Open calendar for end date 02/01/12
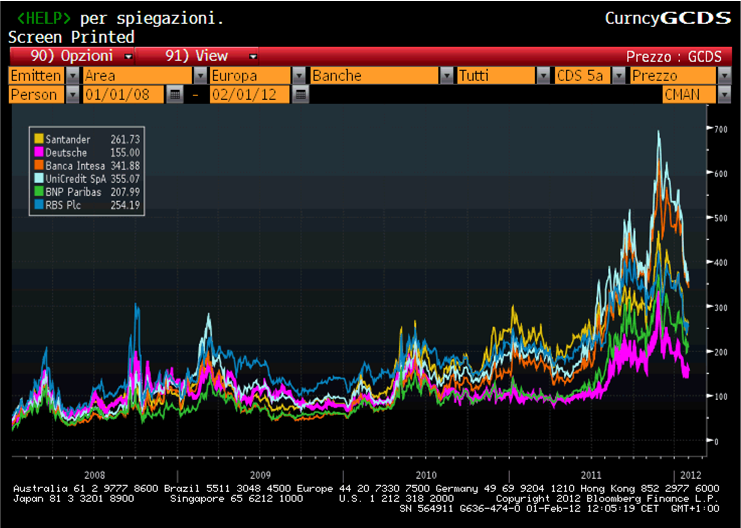Image resolution: width=741 pixels, height=528 pixels. pos(301,95)
